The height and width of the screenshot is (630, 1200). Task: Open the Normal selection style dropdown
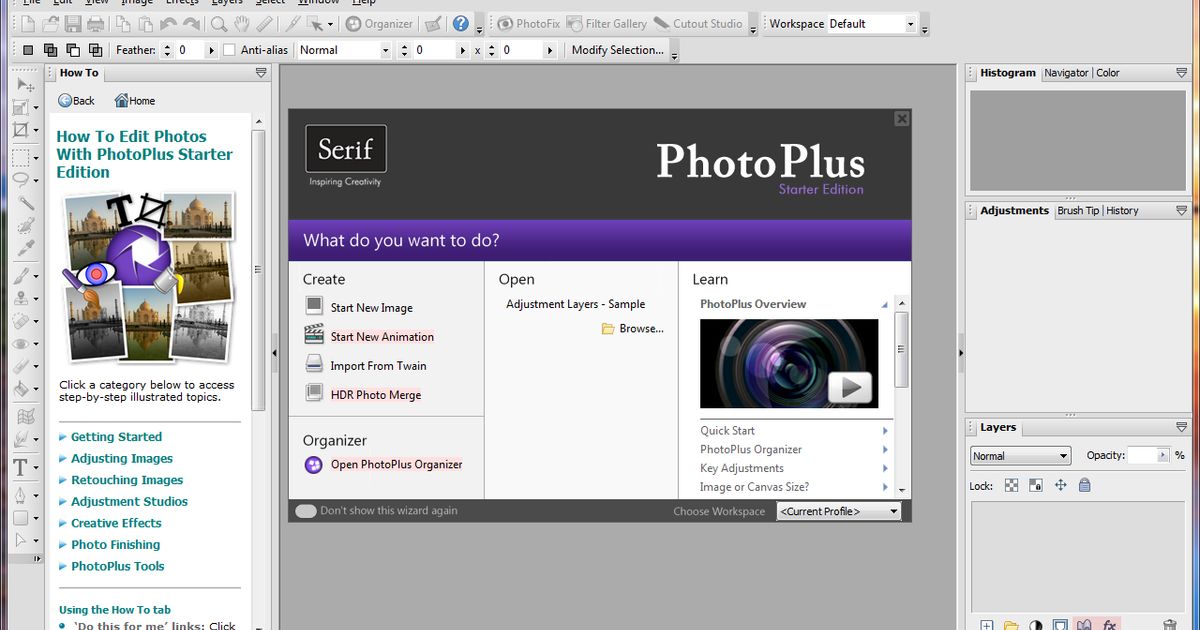pyautogui.click(x=385, y=50)
